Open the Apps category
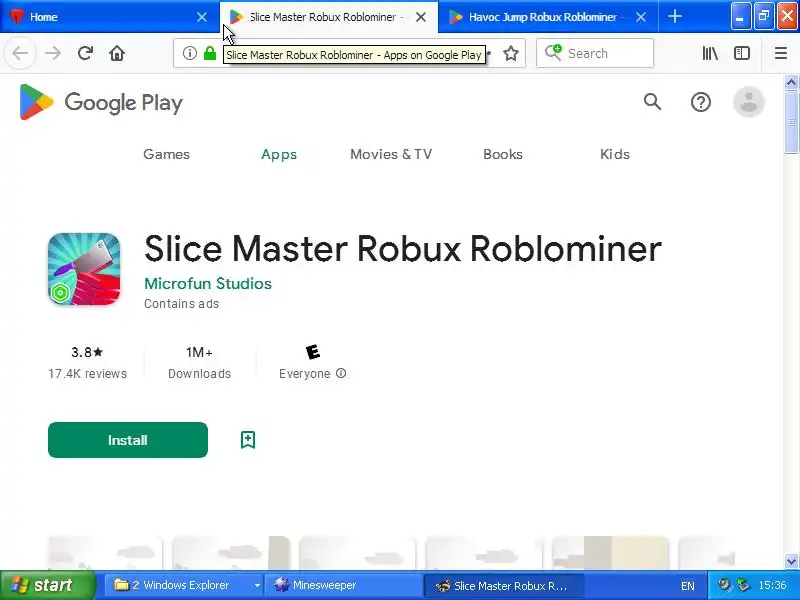The image size is (800, 600). pos(279,154)
